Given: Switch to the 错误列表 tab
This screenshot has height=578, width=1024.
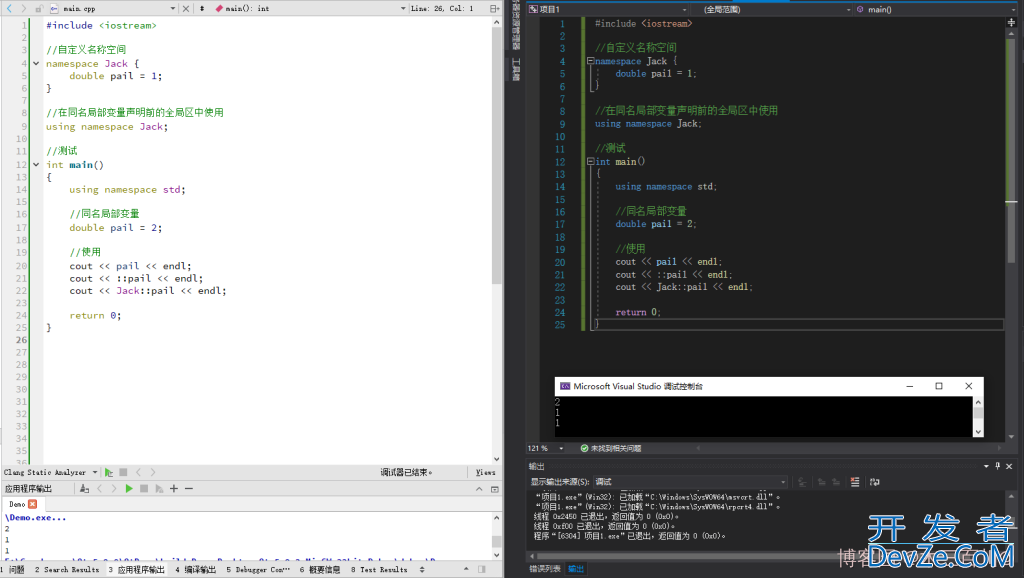Looking at the screenshot, I should (x=545, y=569).
